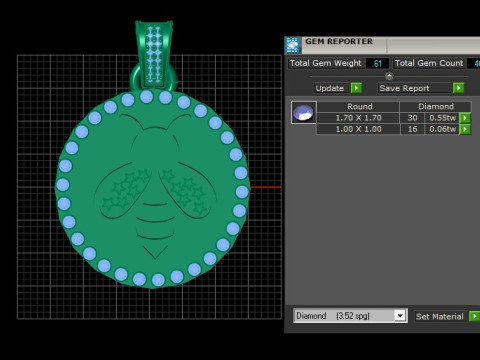
Task: Click the 0.06tw weight cell
Action: click(442, 129)
